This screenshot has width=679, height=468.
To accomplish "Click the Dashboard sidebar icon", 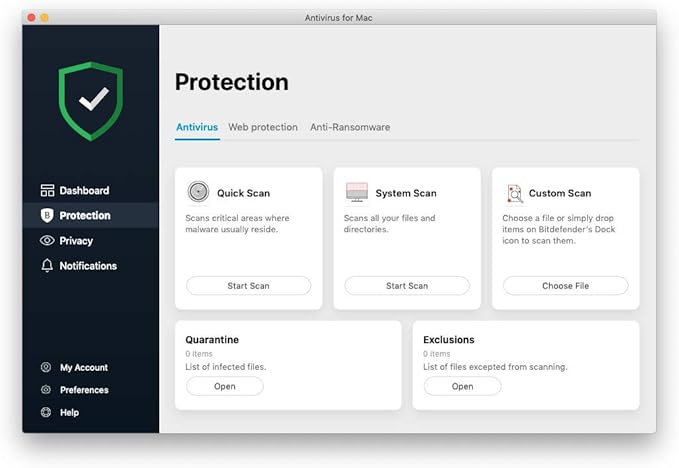I will tap(47, 191).
